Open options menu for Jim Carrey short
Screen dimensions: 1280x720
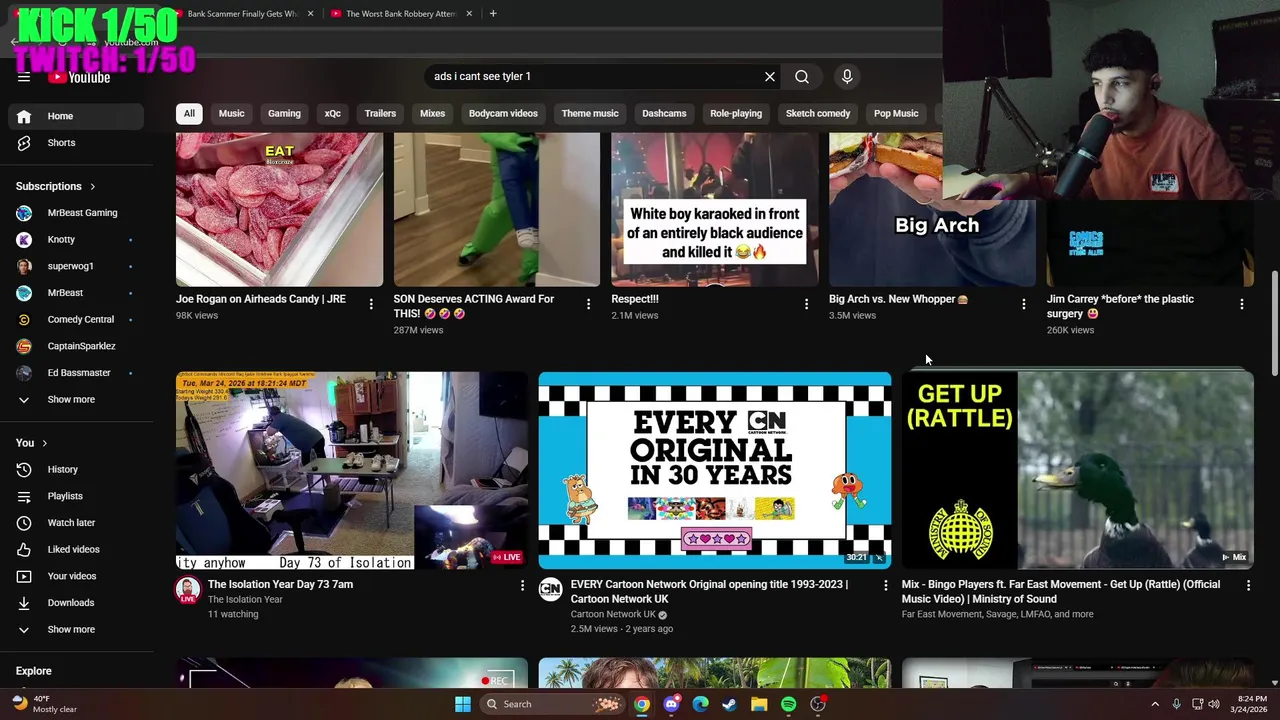1242,304
